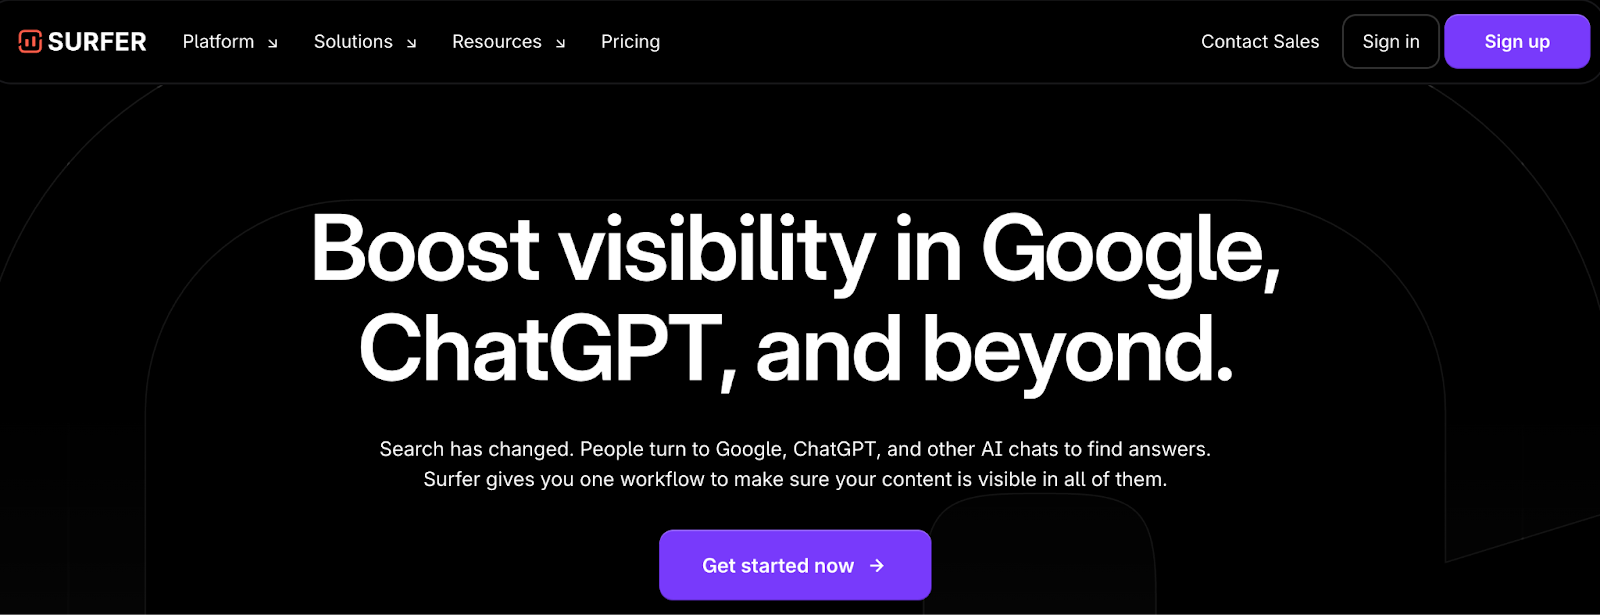Screen dimensions: 1600x615
Task: Open the Platform menu
Action: click(x=218, y=42)
